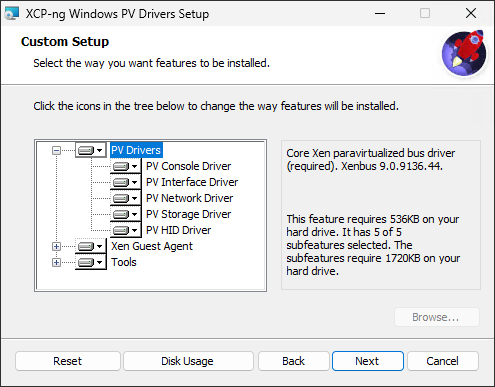The image size is (495, 387).
Task: Click the 'Custom Setup' heading
Action: [x=65, y=42]
